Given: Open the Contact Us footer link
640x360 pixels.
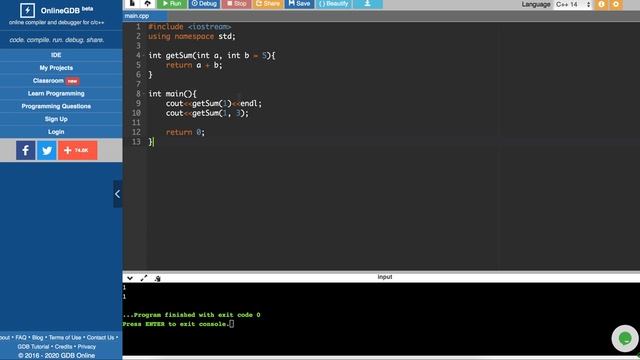Looking at the screenshot, I should click(100, 338).
